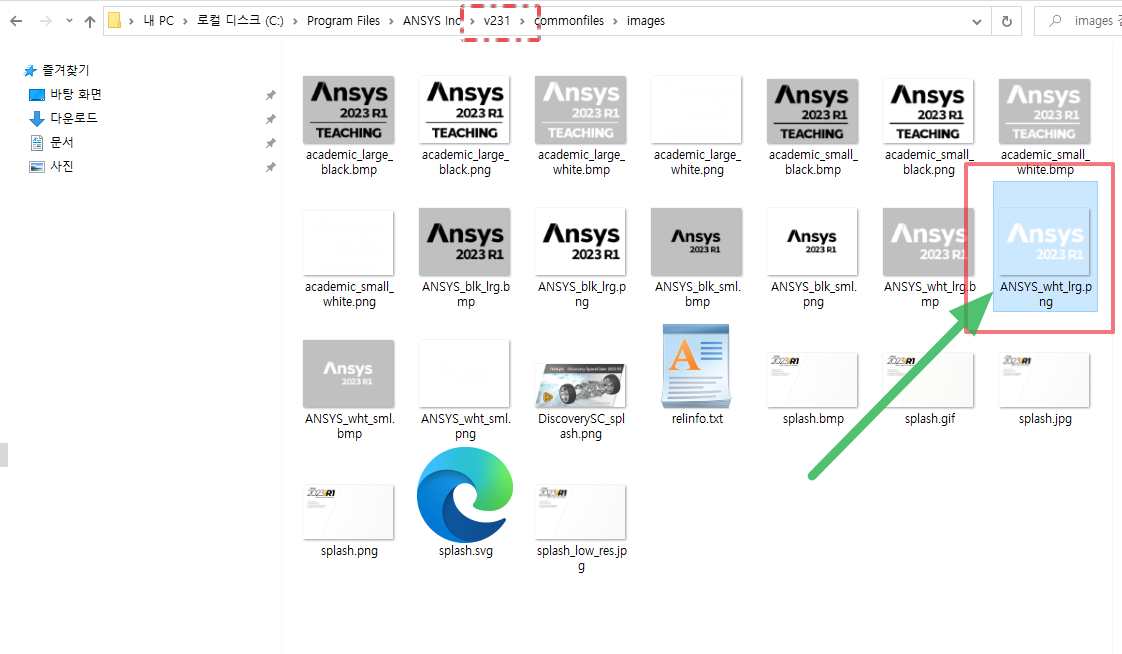Select ANSYS_wht_sml.bmp file
The image size is (1122, 654).
pos(348,390)
